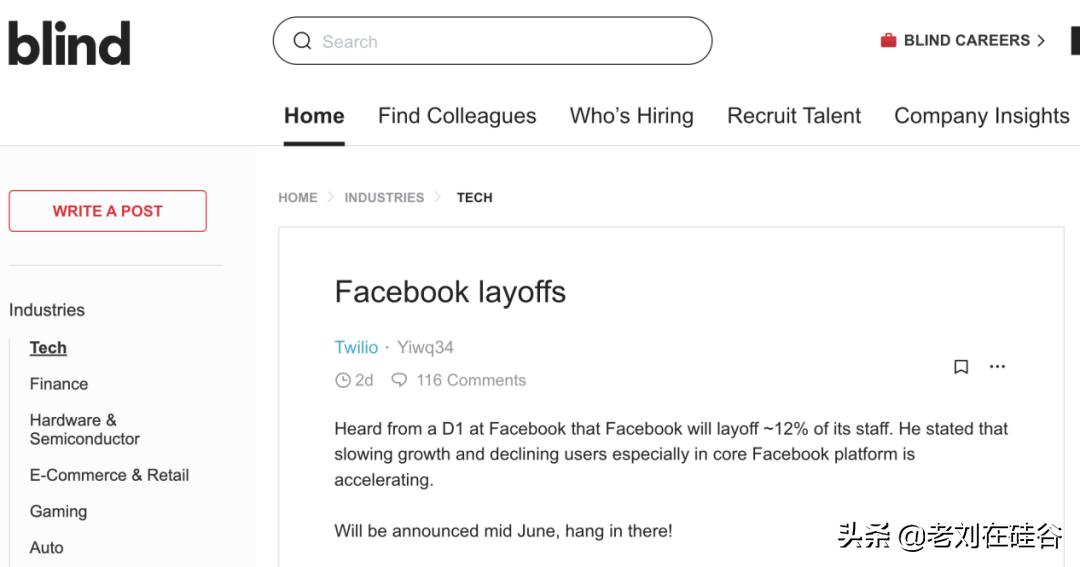Click the search magnifier icon
Viewport: 1080px width, 567px height.
(x=302, y=41)
